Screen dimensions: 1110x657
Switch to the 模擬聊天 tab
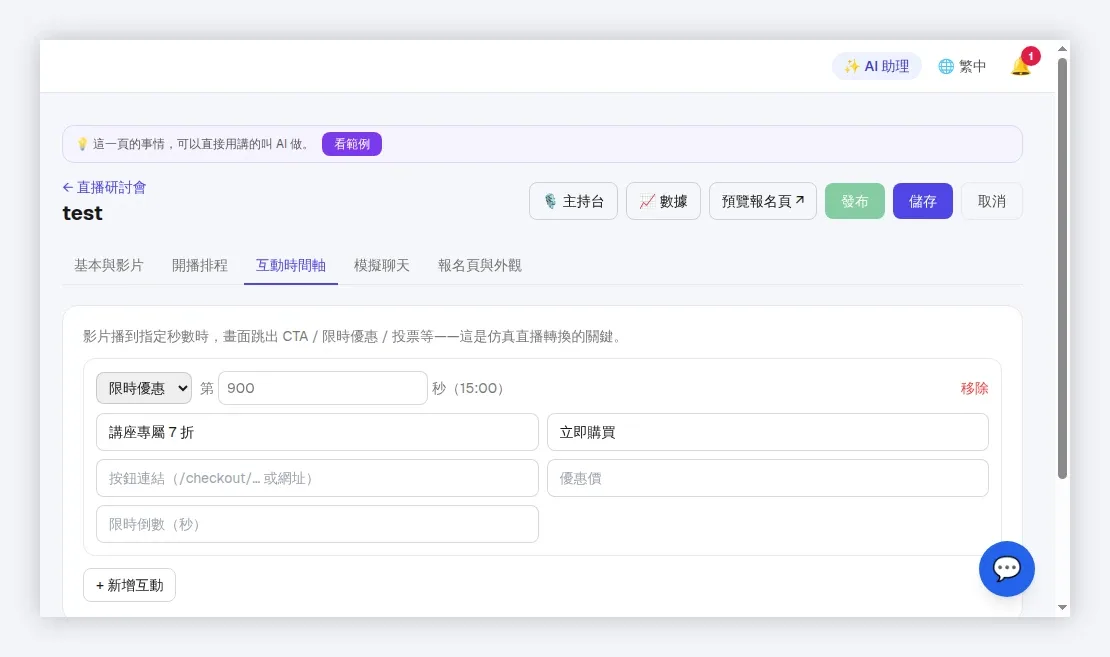(x=382, y=265)
